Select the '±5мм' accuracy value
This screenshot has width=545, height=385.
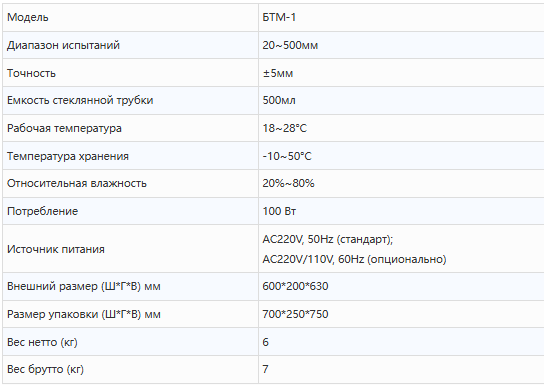pyautogui.click(x=278, y=73)
